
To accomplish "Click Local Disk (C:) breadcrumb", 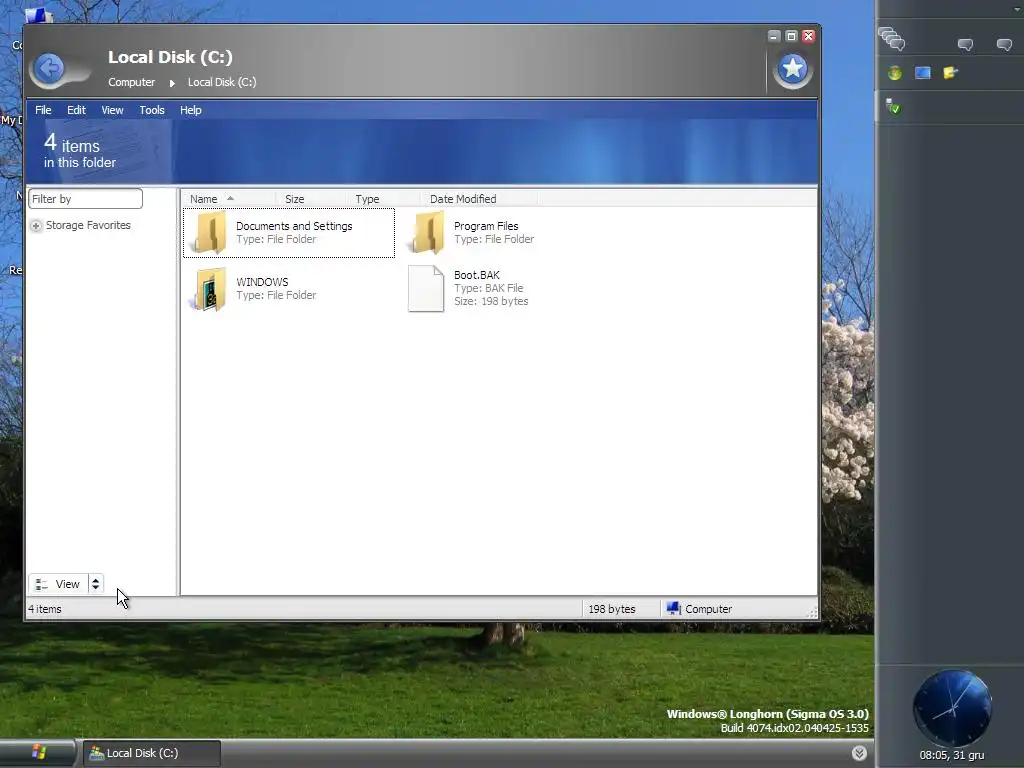I will click(x=222, y=82).
